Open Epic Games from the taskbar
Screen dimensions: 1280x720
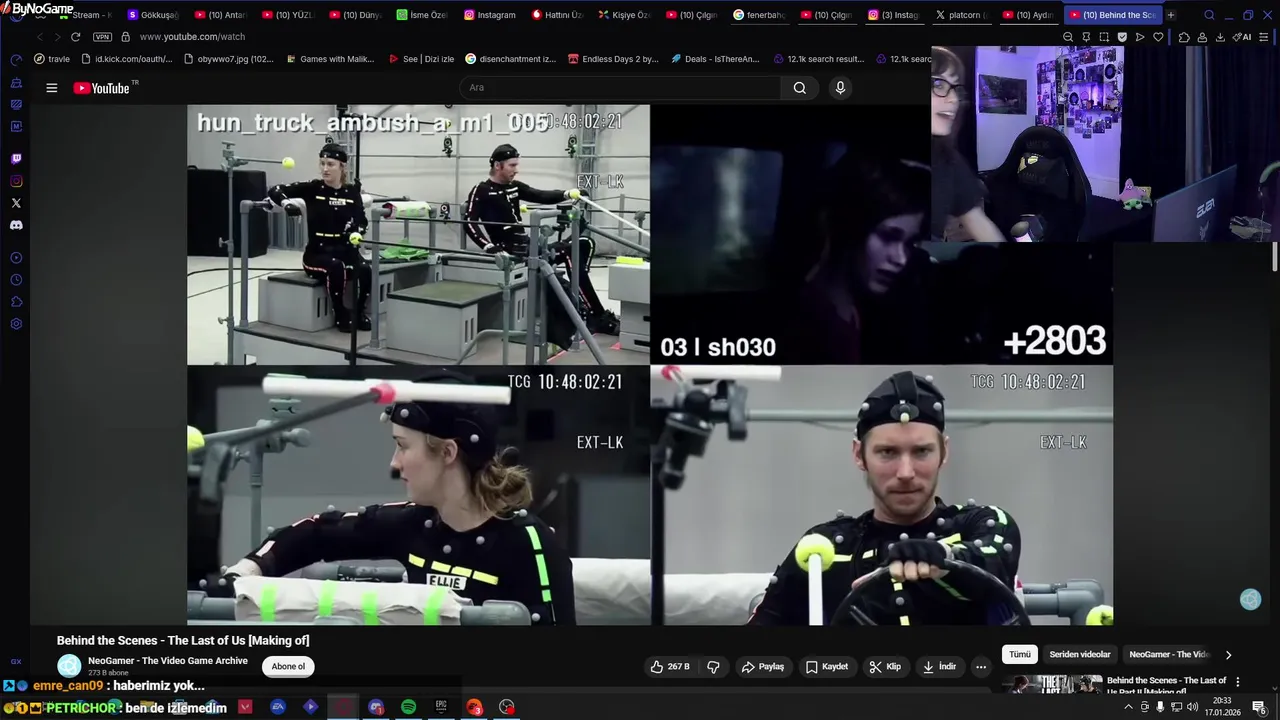point(441,707)
